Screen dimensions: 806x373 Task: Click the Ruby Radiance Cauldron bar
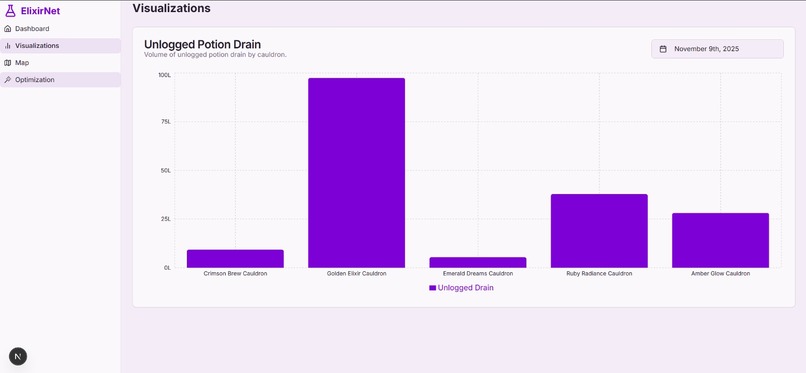point(599,231)
